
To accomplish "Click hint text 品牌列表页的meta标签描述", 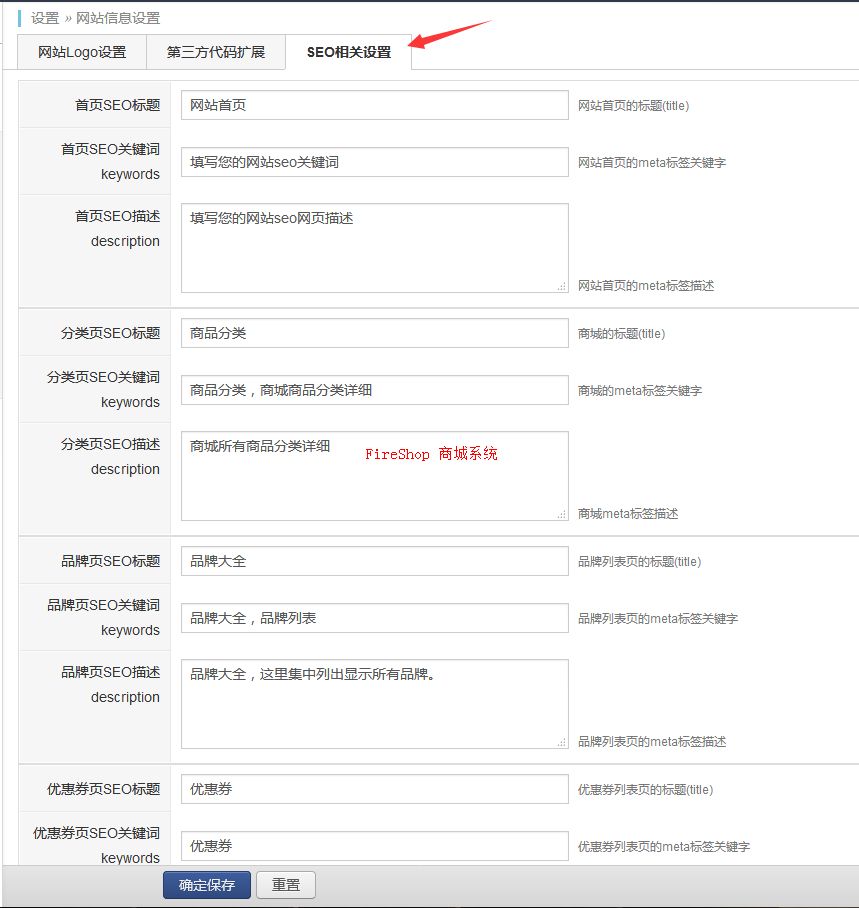I will pyautogui.click(x=652, y=742).
